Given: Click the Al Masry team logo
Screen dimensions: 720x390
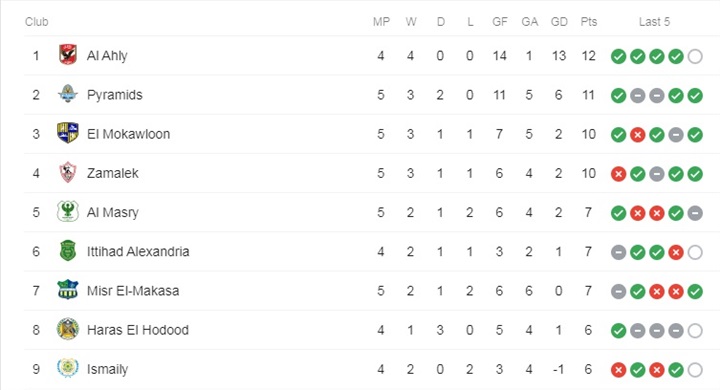Looking at the screenshot, I should click(68, 212).
